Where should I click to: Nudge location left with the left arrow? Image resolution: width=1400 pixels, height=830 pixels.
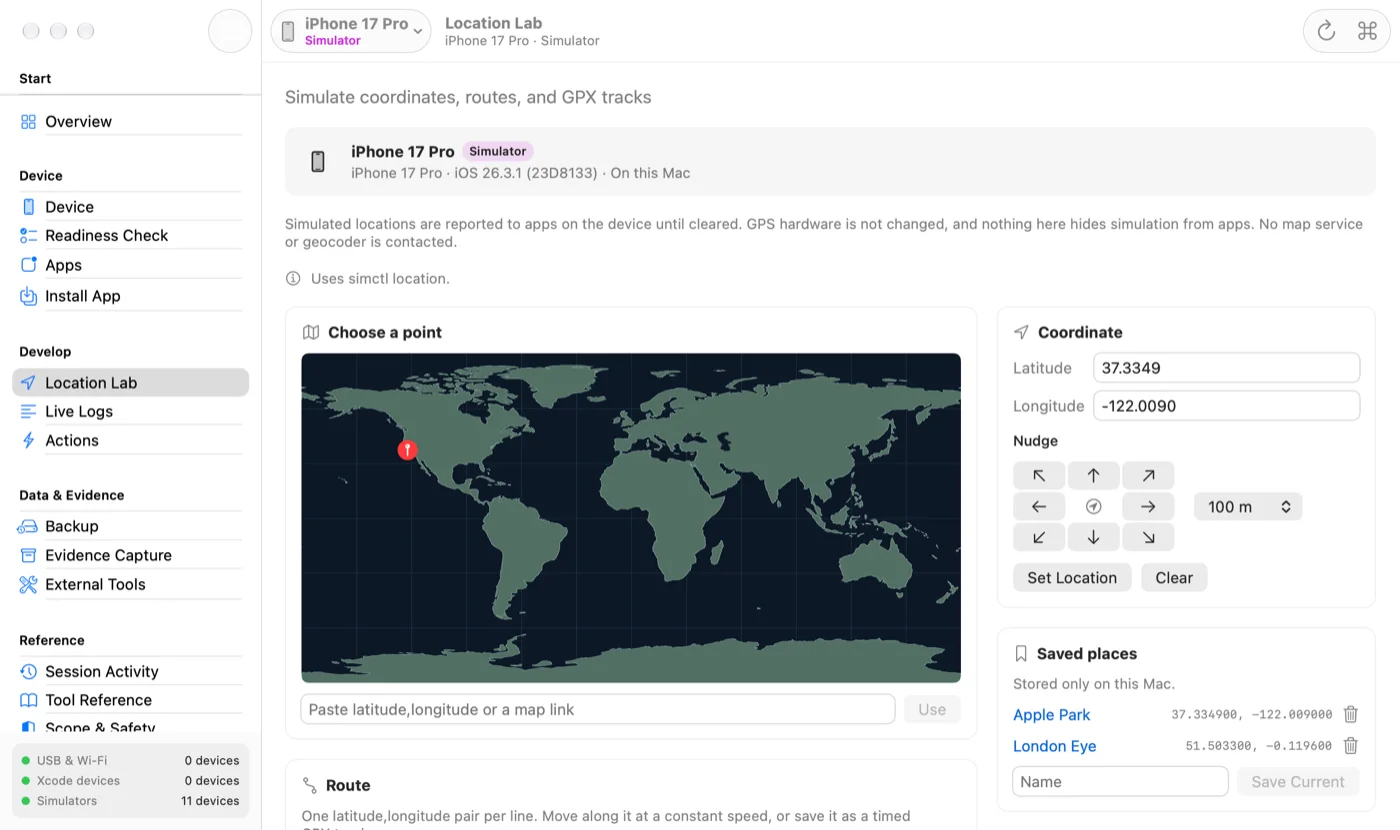click(1039, 507)
